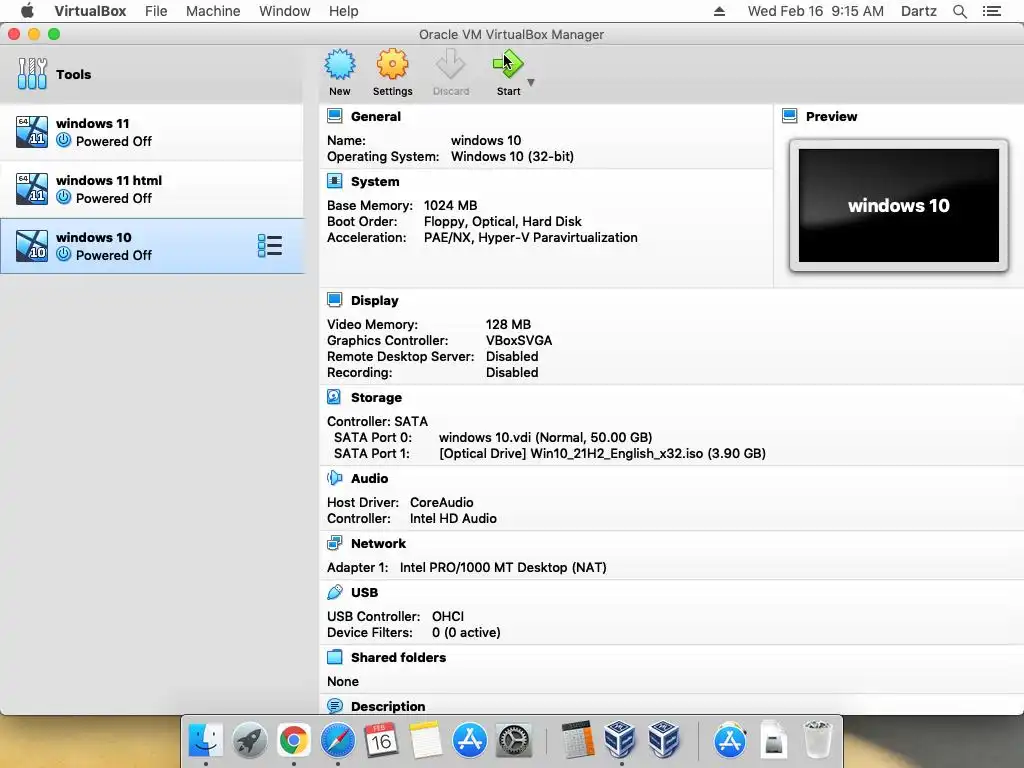Open the Window menu
The width and height of the screenshot is (1024, 768).
pos(285,11)
